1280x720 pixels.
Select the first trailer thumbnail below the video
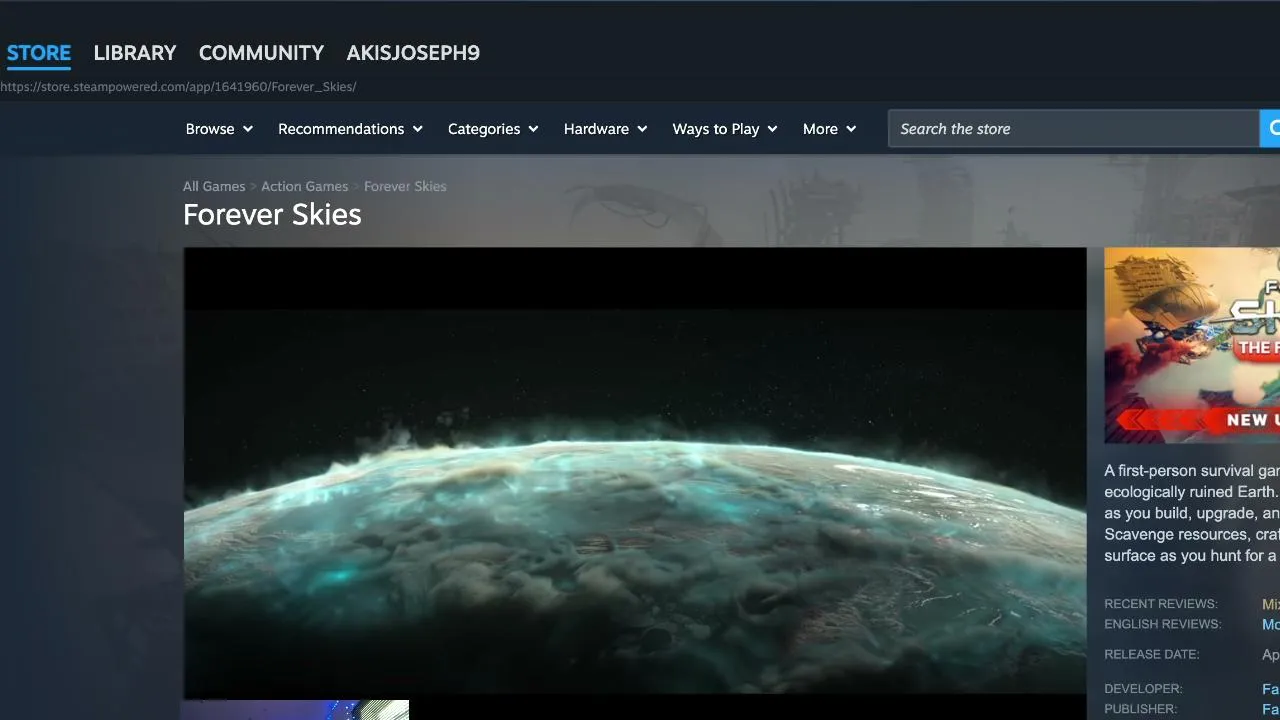tap(296, 710)
